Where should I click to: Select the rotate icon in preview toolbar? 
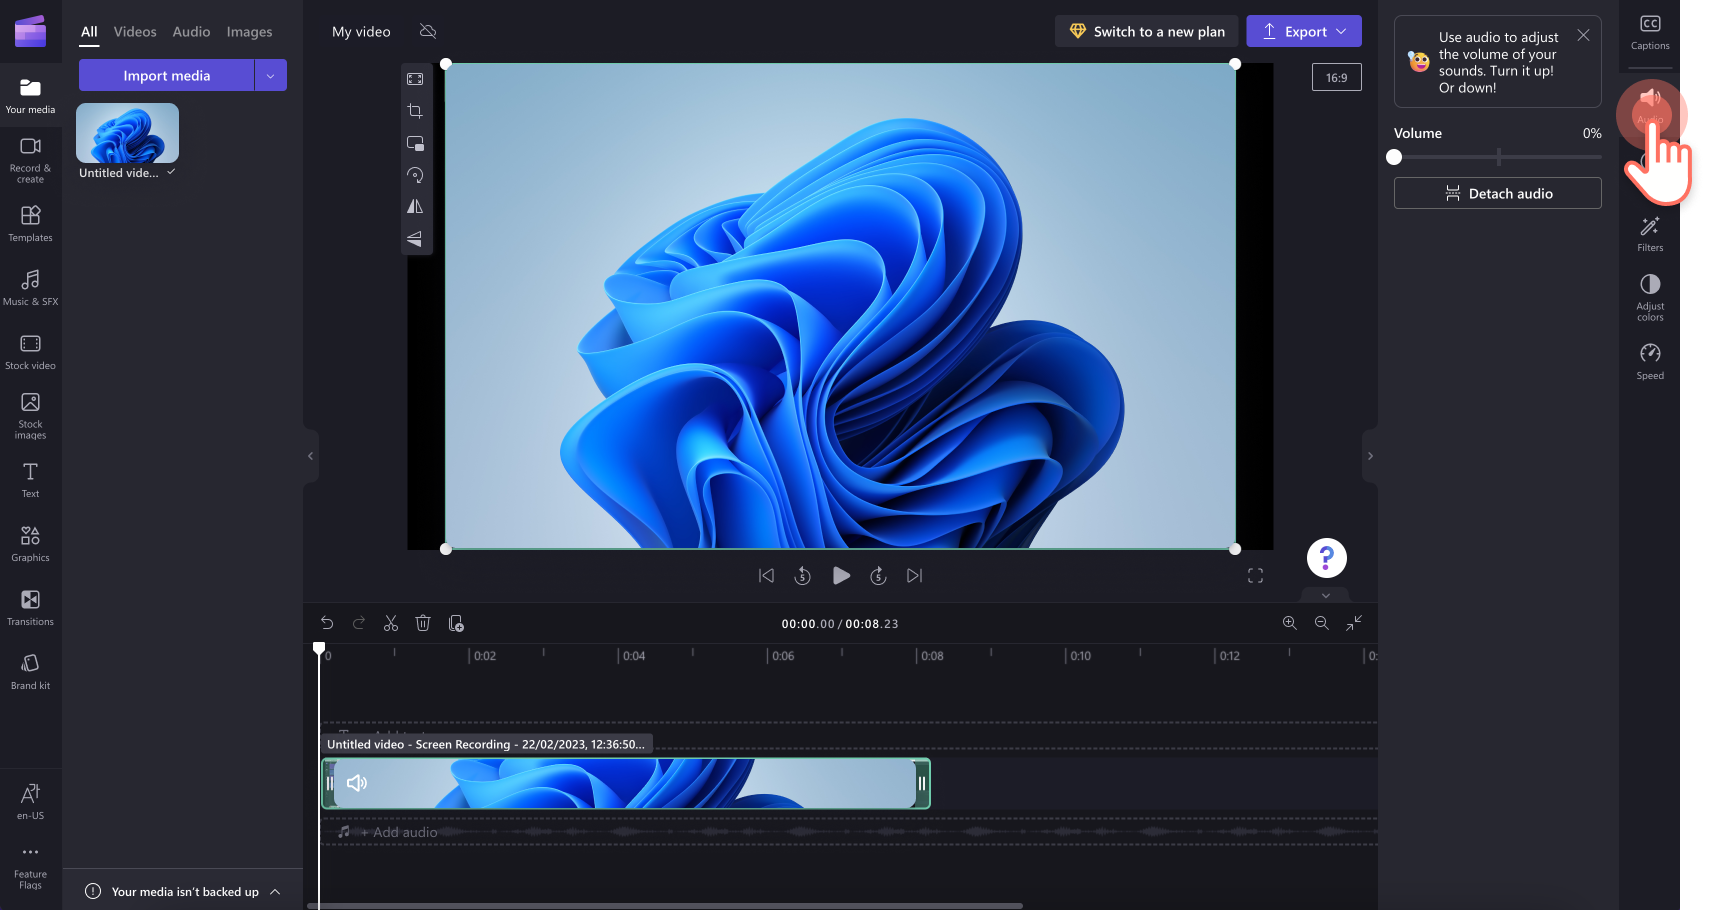[415, 175]
